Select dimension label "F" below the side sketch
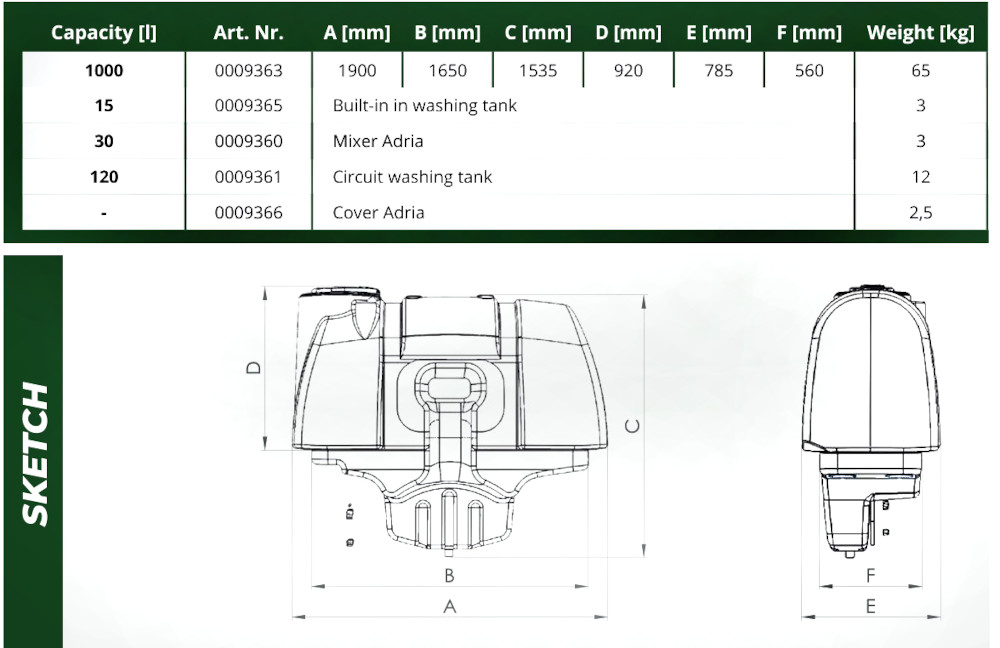 coord(871,576)
